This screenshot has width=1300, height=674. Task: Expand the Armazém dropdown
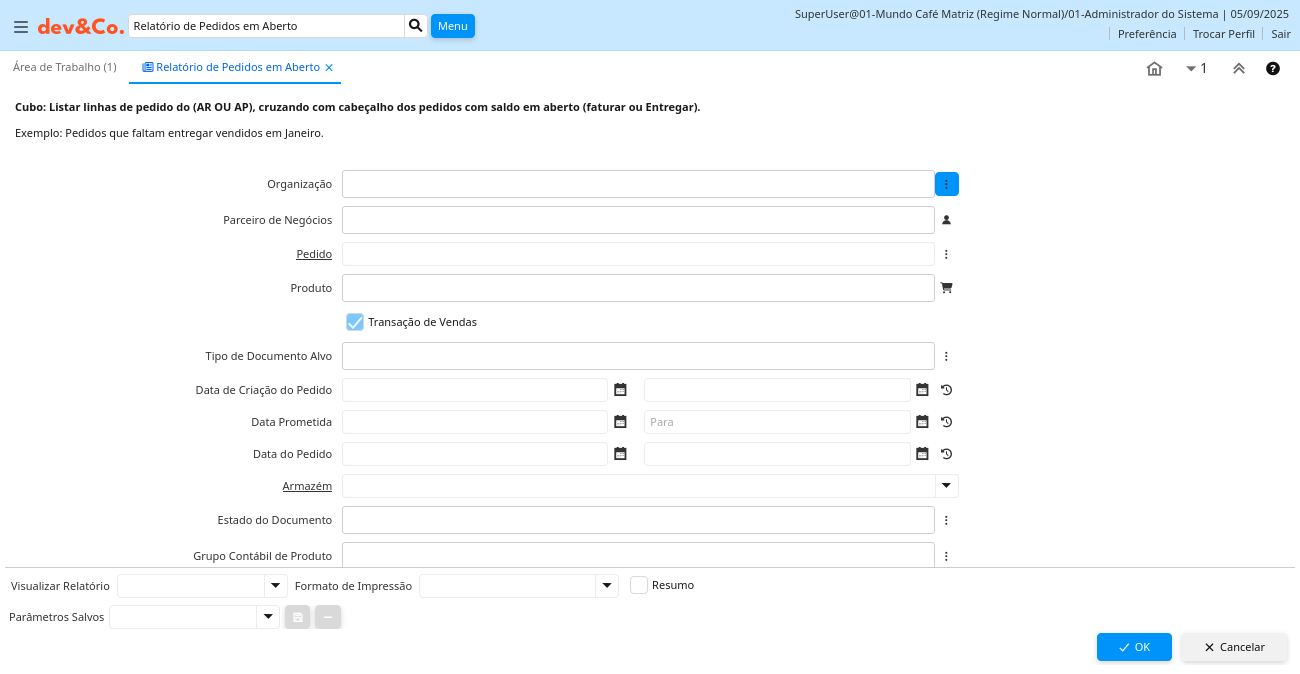pyautogui.click(x=946, y=486)
